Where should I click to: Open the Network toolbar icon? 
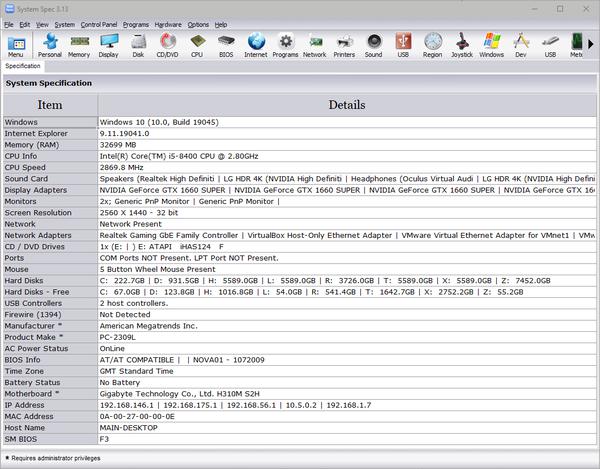point(315,46)
